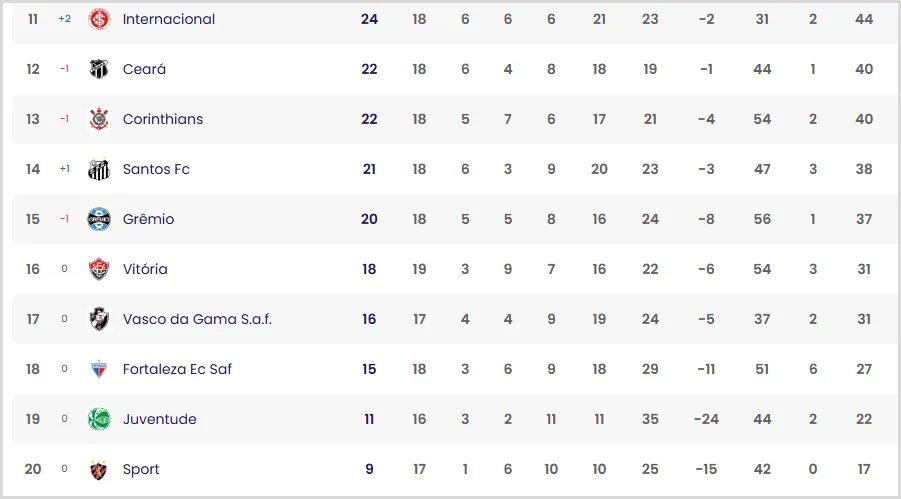Image resolution: width=901 pixels, height=499 pixels.
Task: Click Santos Fc points value 21
Action: pyautogui.click(x=369, y=169)
